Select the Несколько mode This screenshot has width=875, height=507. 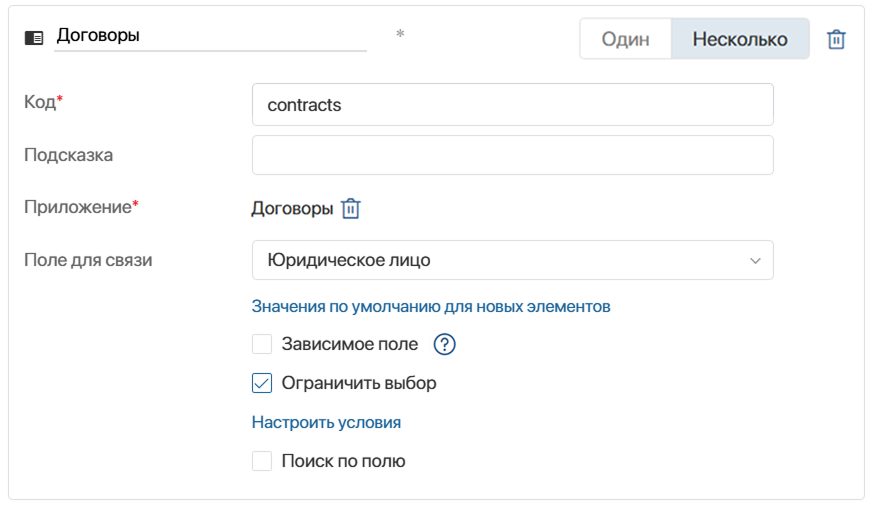(740, 38)
